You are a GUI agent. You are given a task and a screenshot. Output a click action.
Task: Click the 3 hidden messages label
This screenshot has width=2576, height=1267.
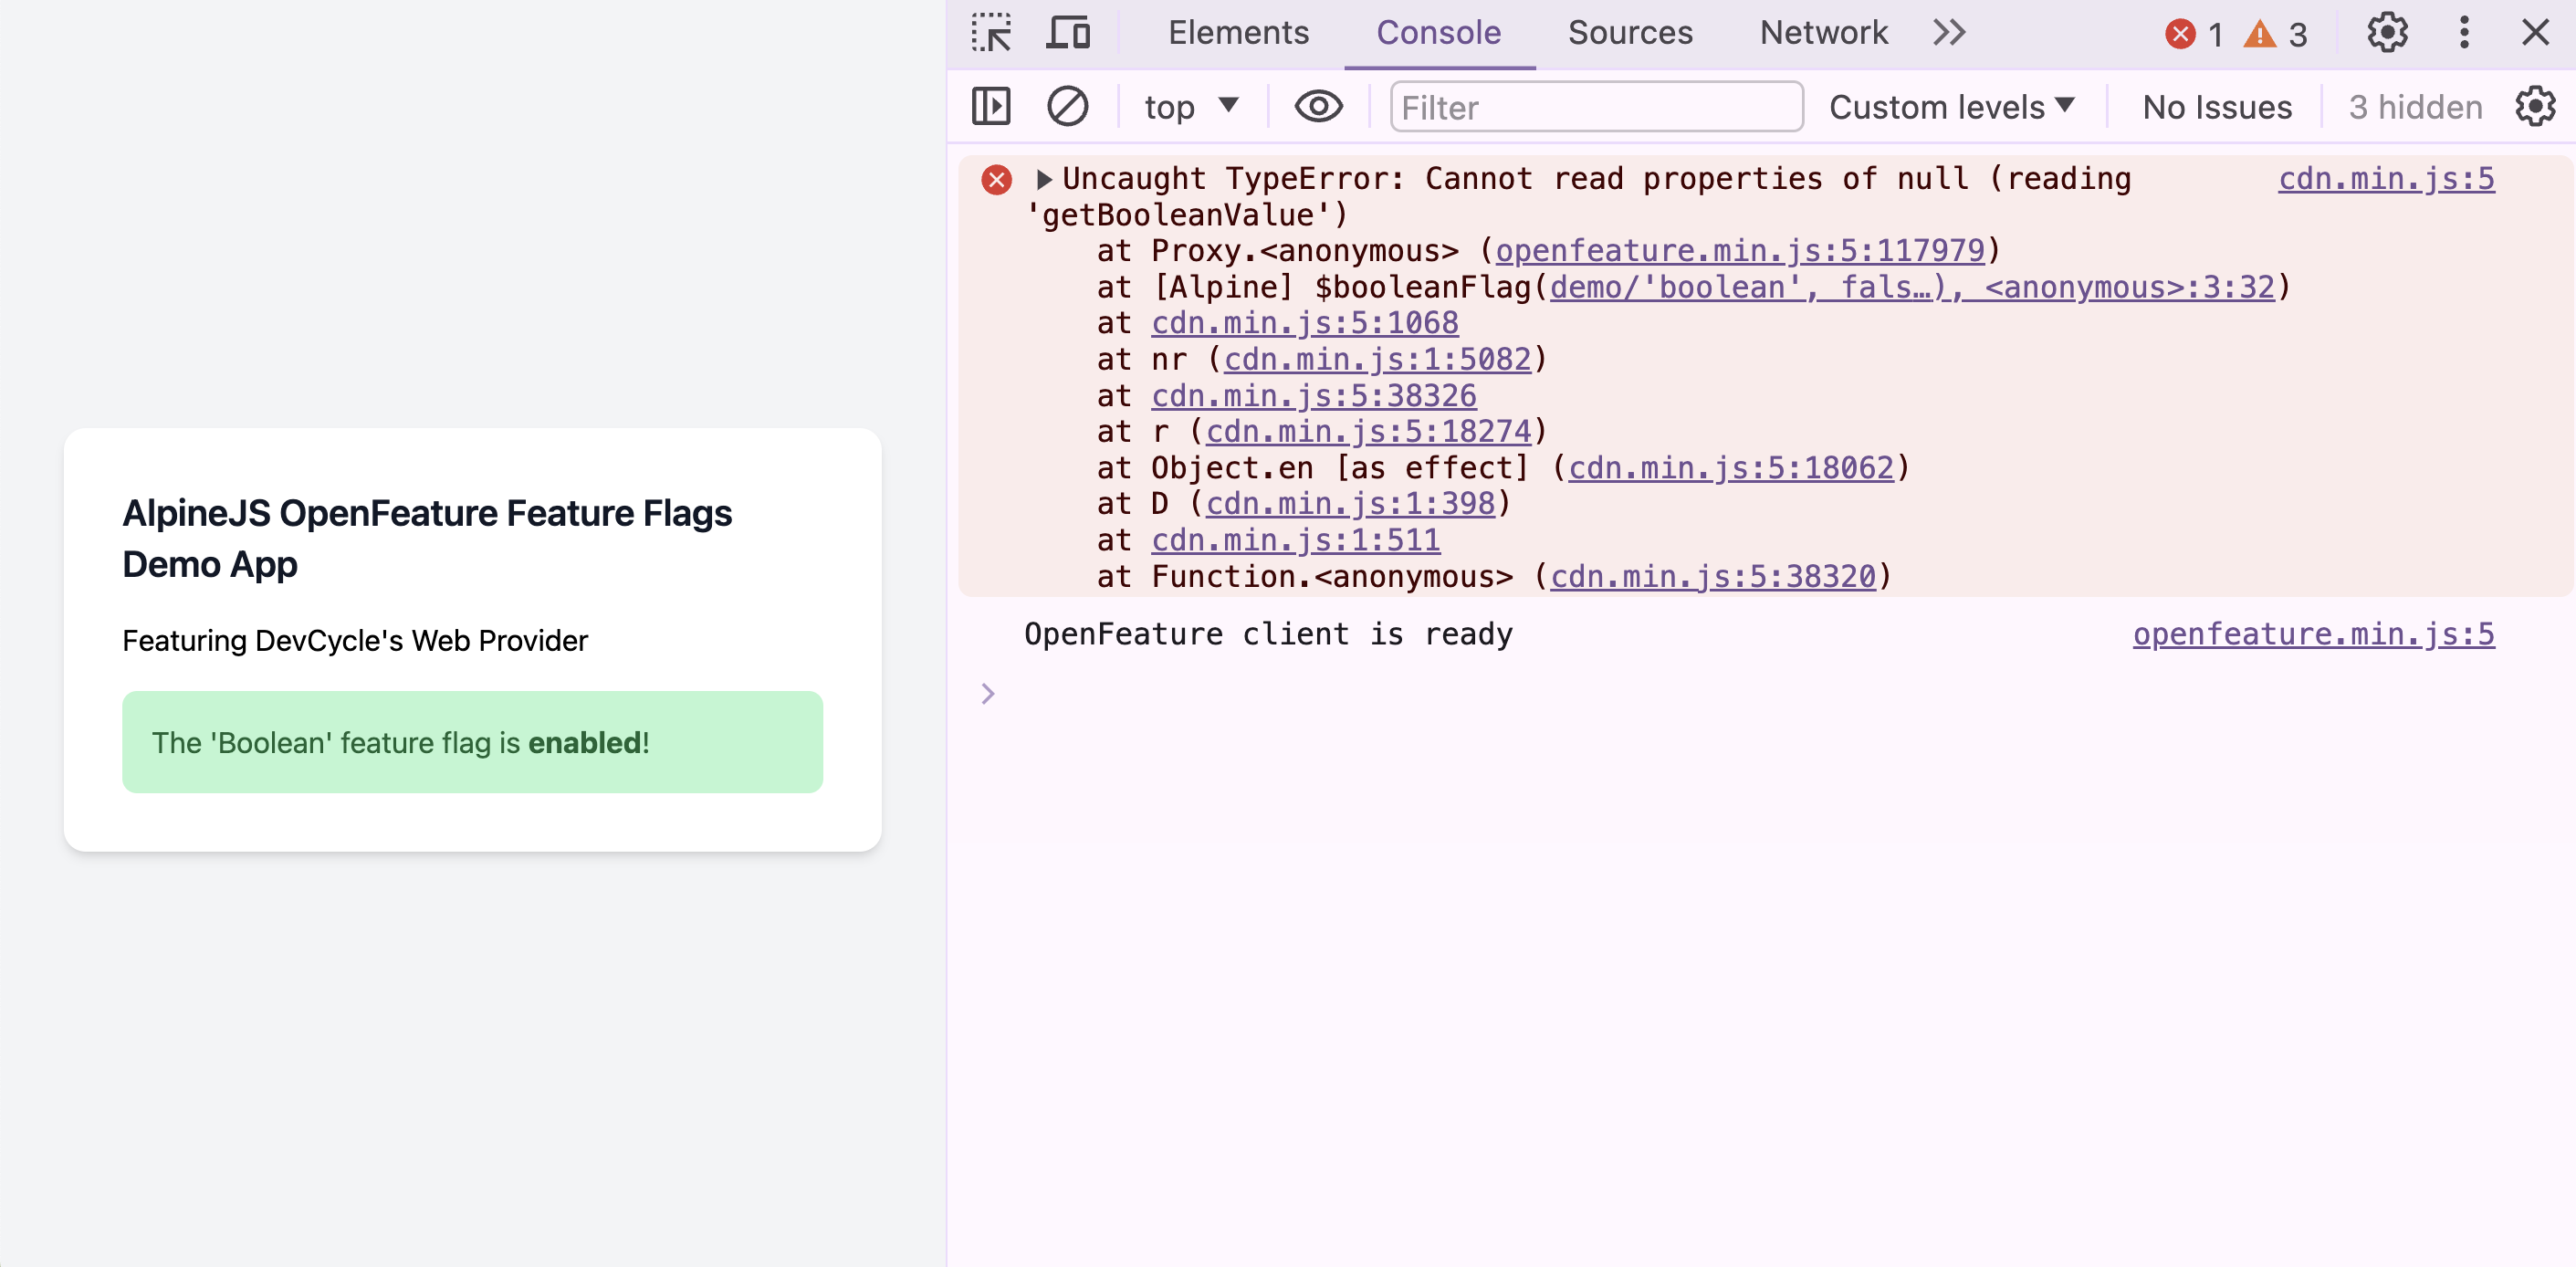click(x=2414, y=106)
